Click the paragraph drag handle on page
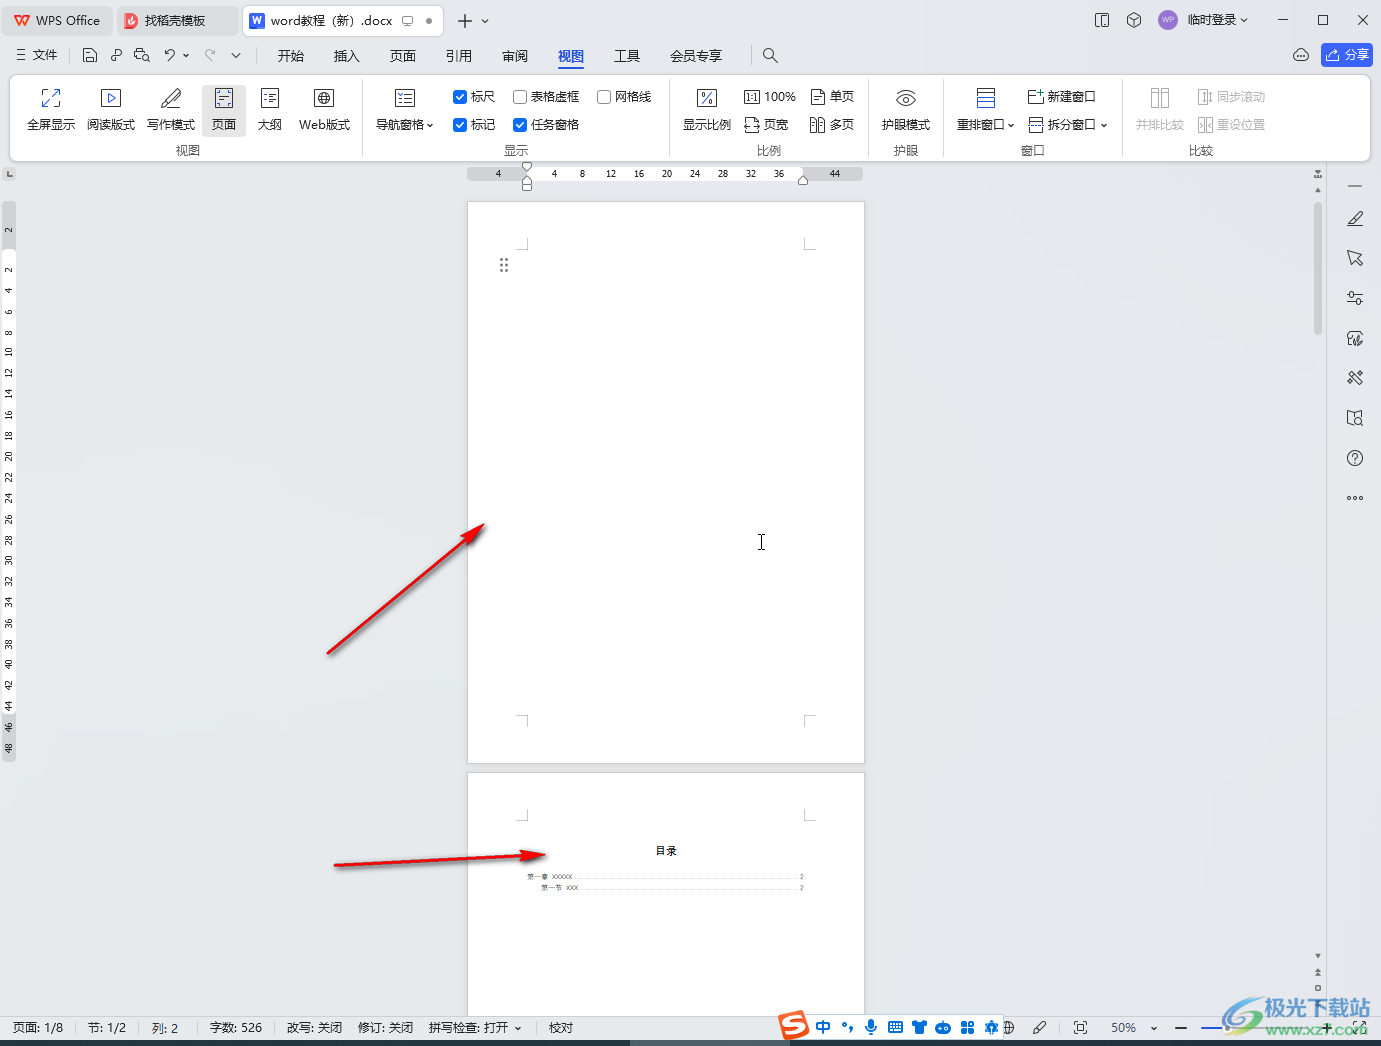Image resolution: width=1381 pixels, height=1046 pixels. click(x=504, y=265)
